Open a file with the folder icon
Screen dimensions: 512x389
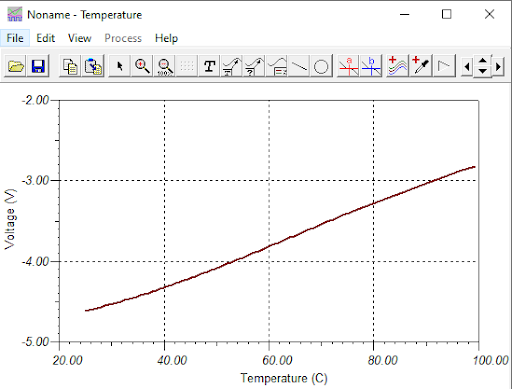[15, 66]
